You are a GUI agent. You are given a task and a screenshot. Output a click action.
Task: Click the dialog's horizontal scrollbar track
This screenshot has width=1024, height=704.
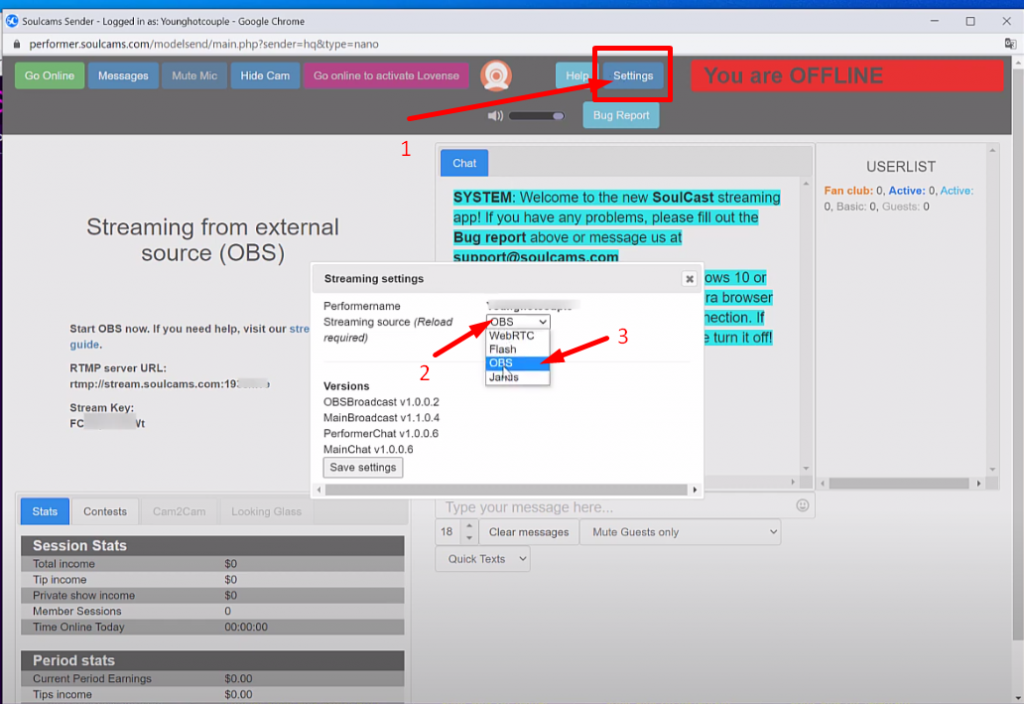coord(506,490)
